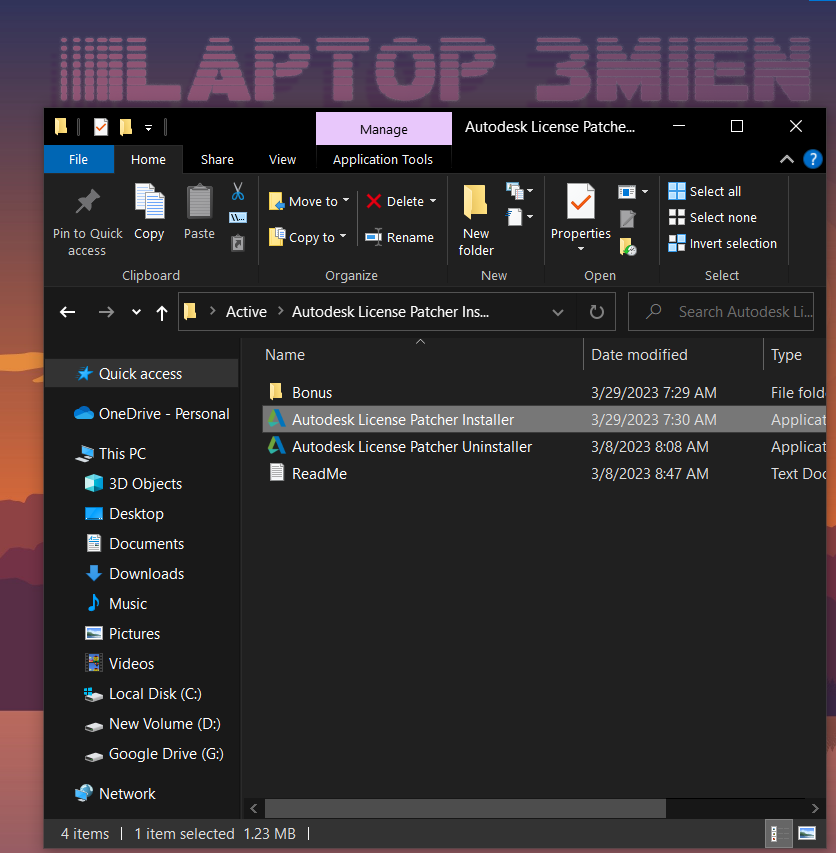Click the Paste clipboard icon
Screen dimensions: 836x853
pos(199,211)
